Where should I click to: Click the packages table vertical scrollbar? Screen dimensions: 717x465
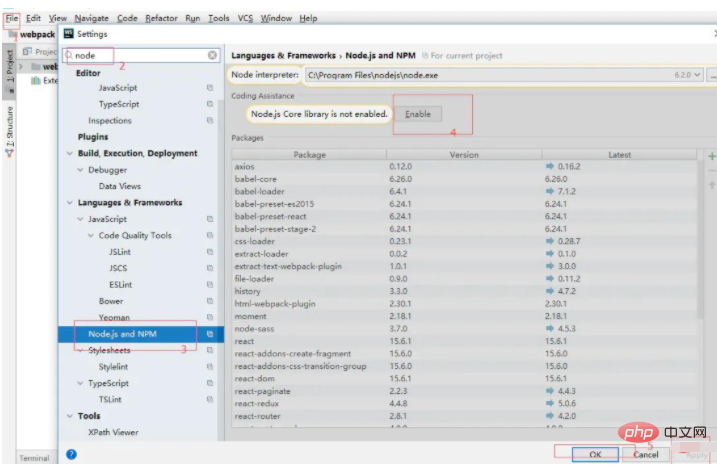(x=700, y=240)
